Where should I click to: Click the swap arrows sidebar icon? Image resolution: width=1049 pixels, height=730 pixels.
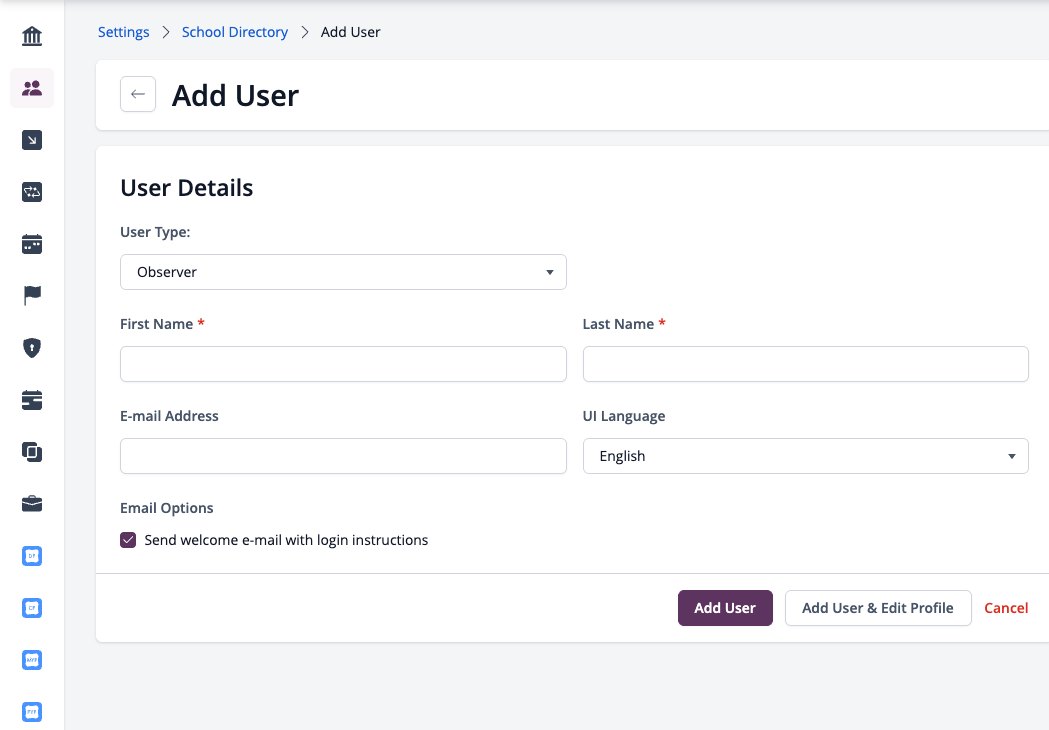click(31, 192)
